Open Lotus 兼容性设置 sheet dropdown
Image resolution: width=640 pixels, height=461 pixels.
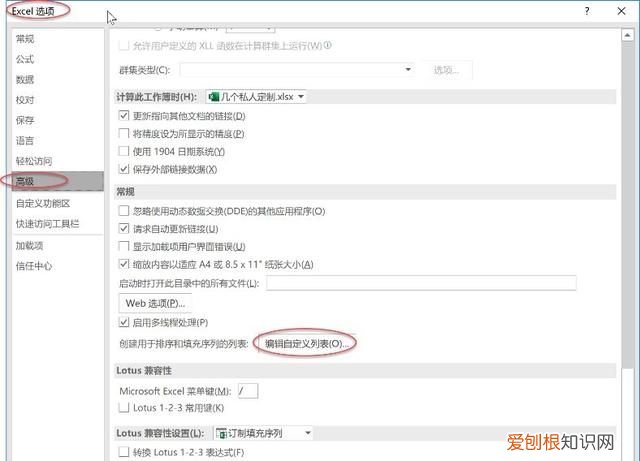[263, 433]
